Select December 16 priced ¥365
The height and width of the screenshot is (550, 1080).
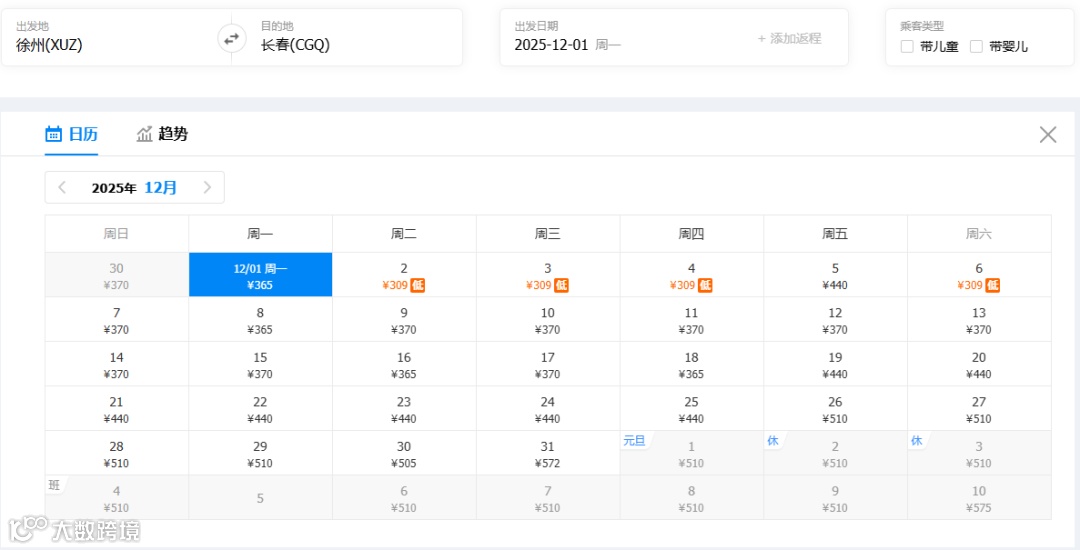(404, 364)
